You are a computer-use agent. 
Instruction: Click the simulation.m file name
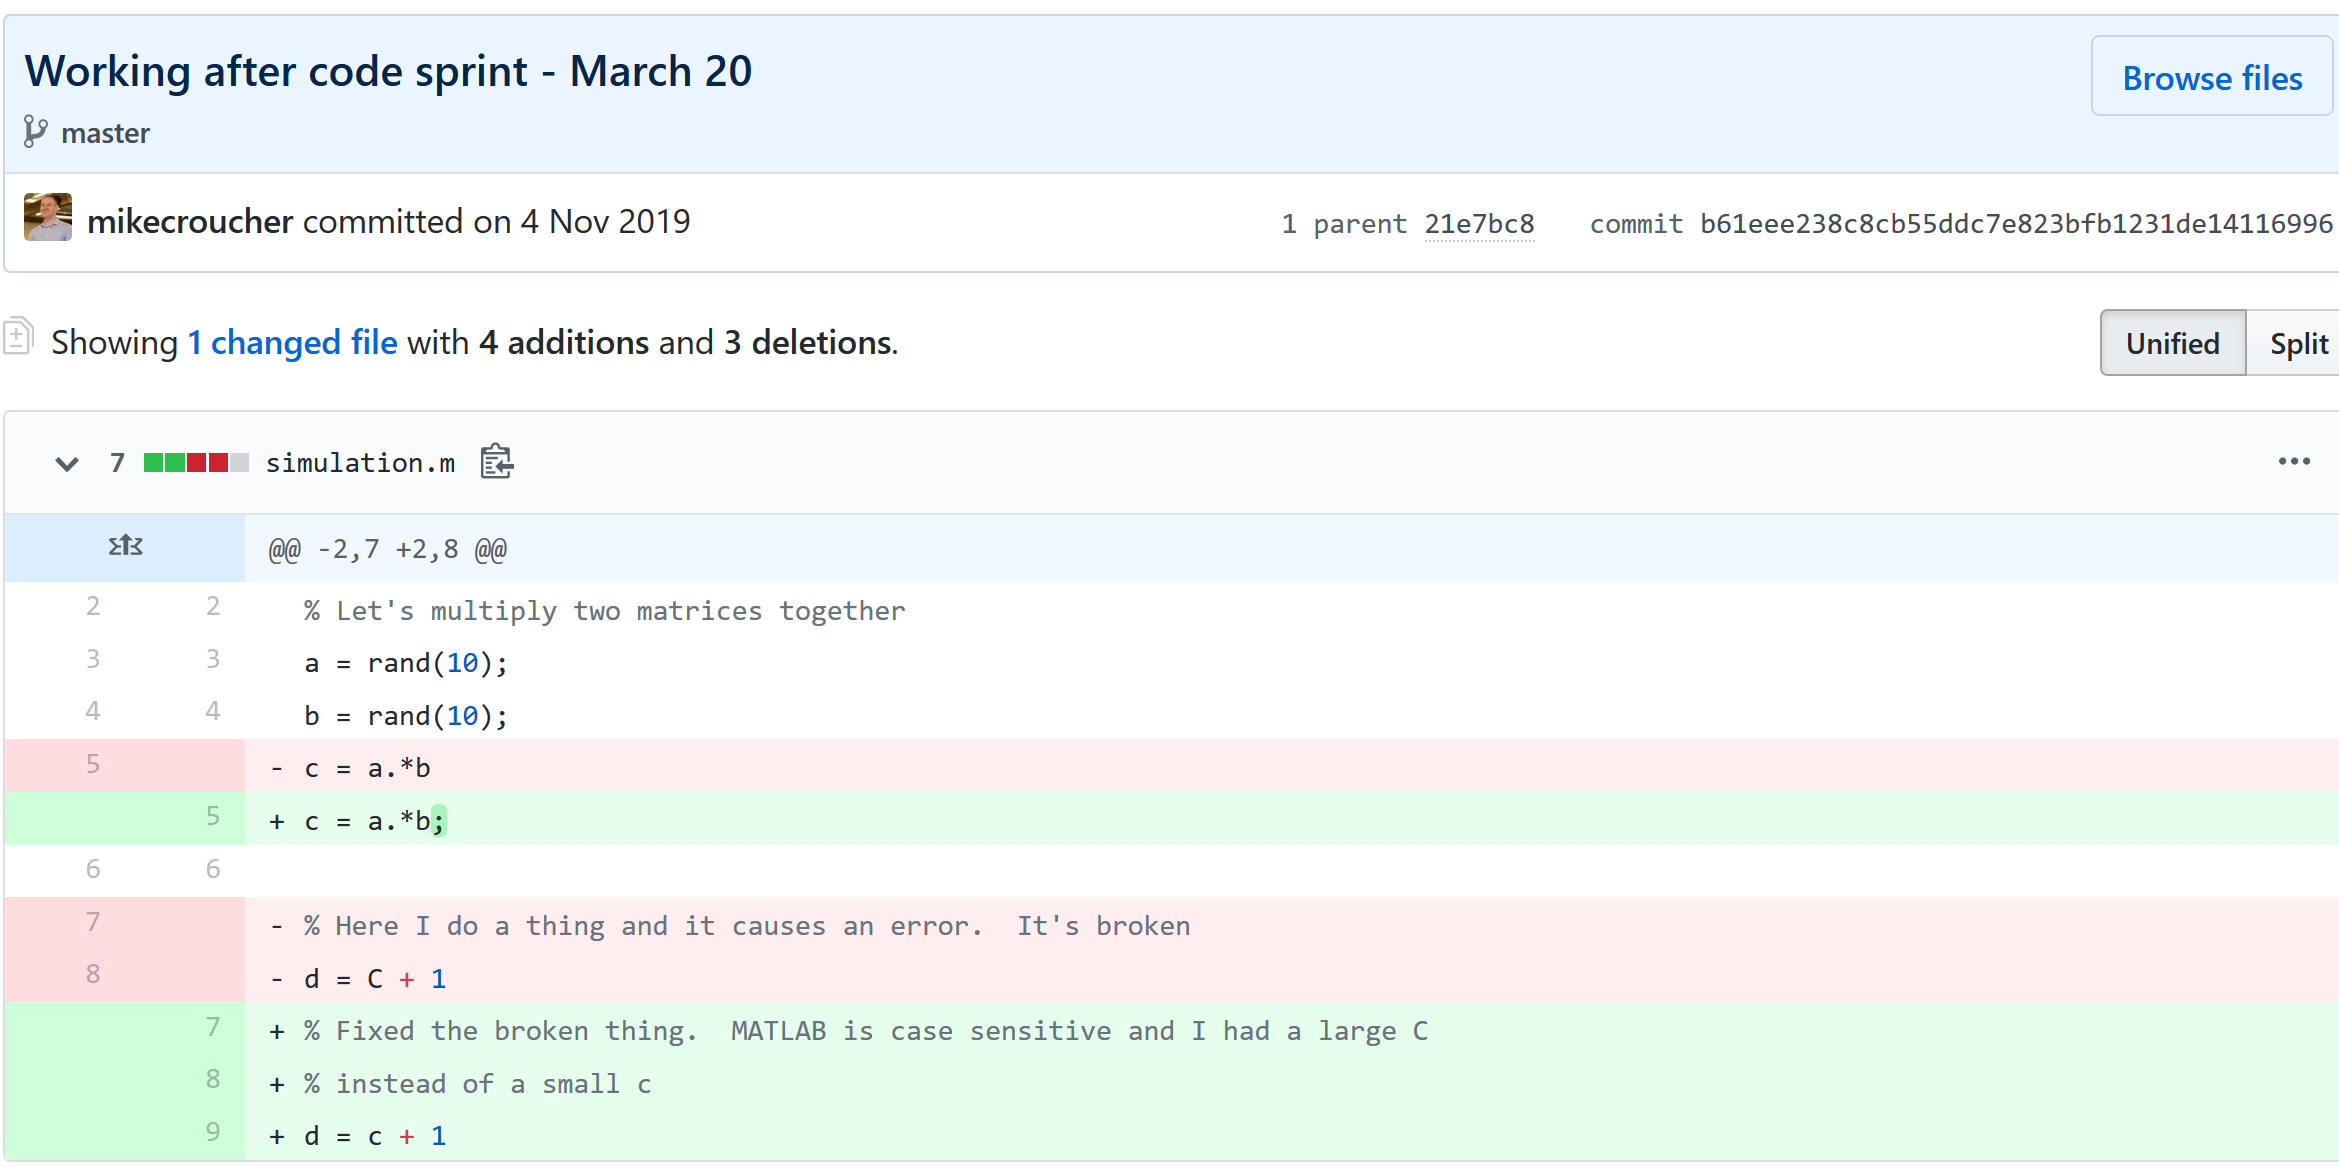(x=360, y=463)
